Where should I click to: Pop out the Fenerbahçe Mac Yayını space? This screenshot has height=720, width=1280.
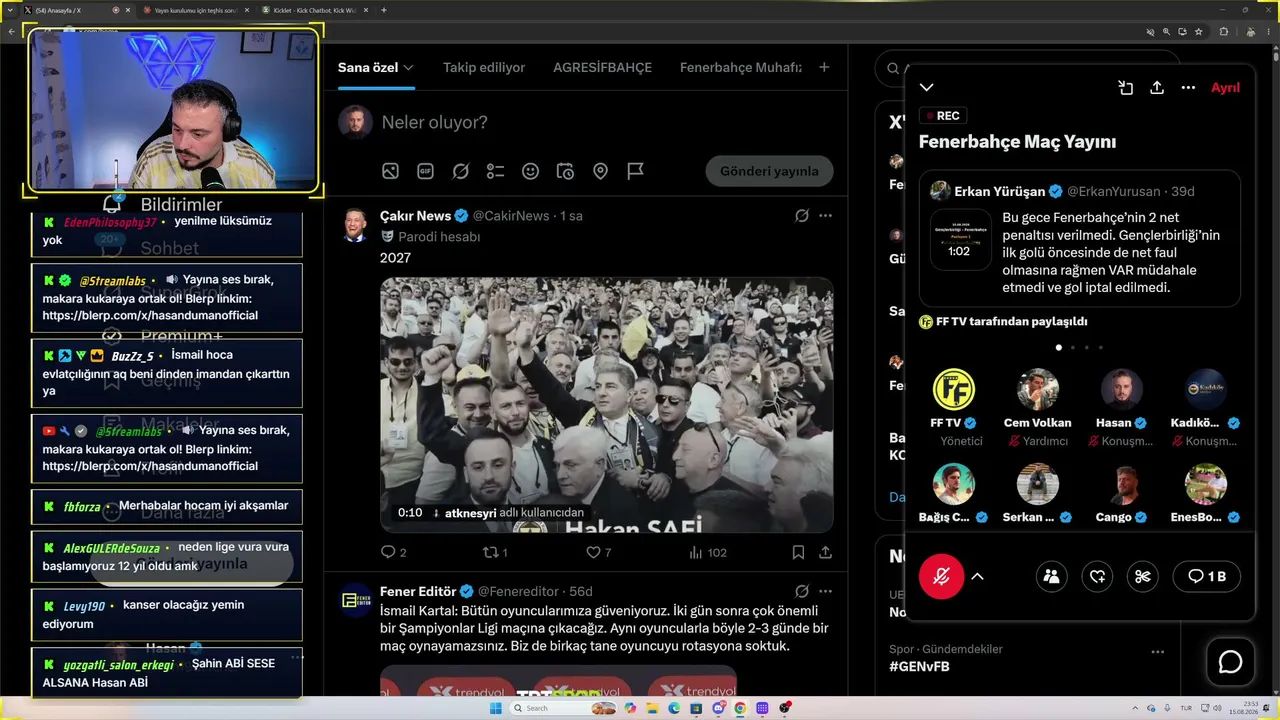1125,88
